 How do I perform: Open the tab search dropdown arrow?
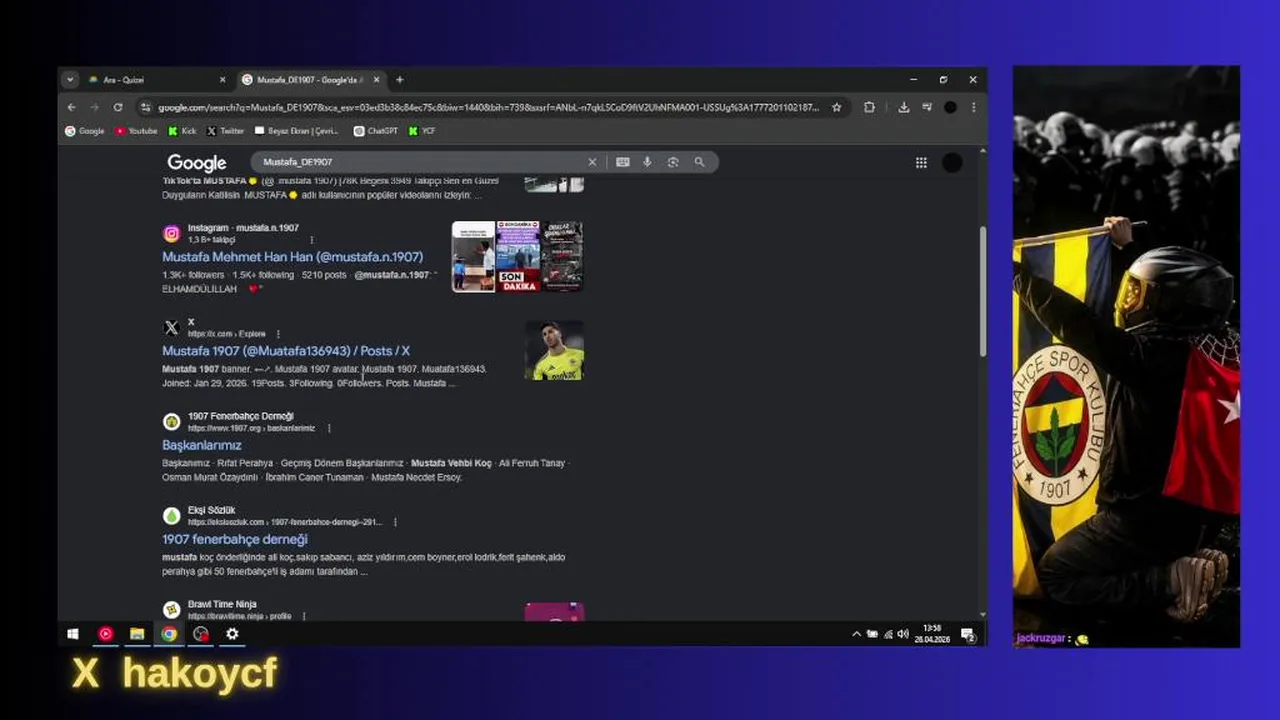point(70,80)
